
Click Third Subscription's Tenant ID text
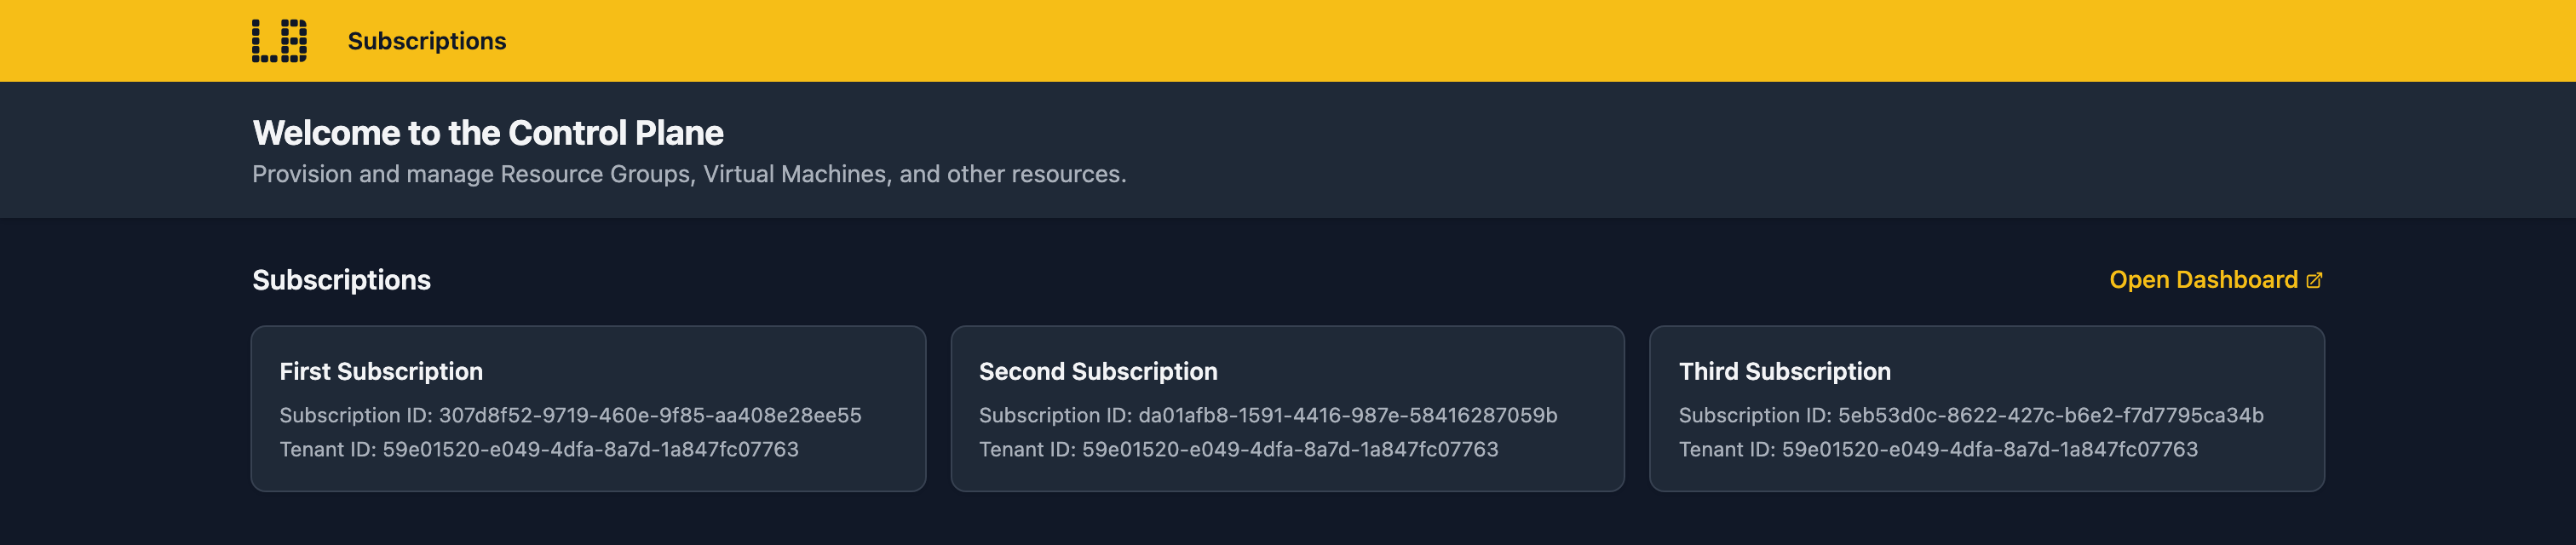pyautogui.click(x=1938, y=449)
